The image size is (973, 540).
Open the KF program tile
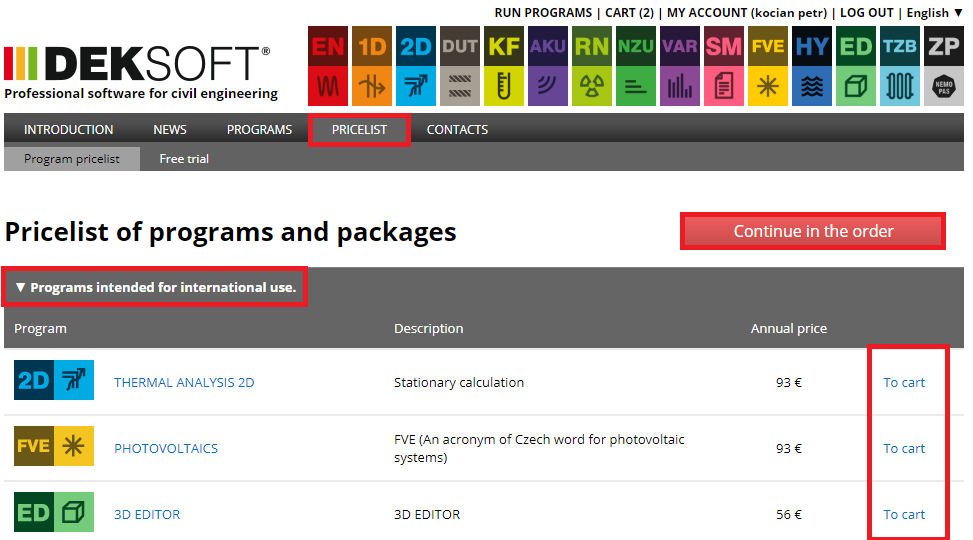tap(504, 66)
